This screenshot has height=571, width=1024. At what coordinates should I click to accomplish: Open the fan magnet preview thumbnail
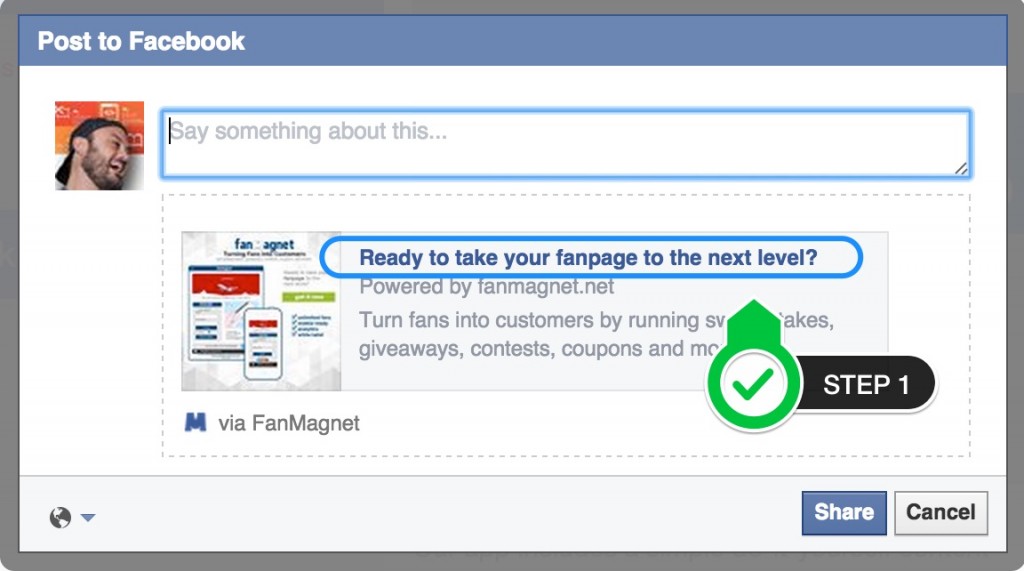[x=261, y=311]
